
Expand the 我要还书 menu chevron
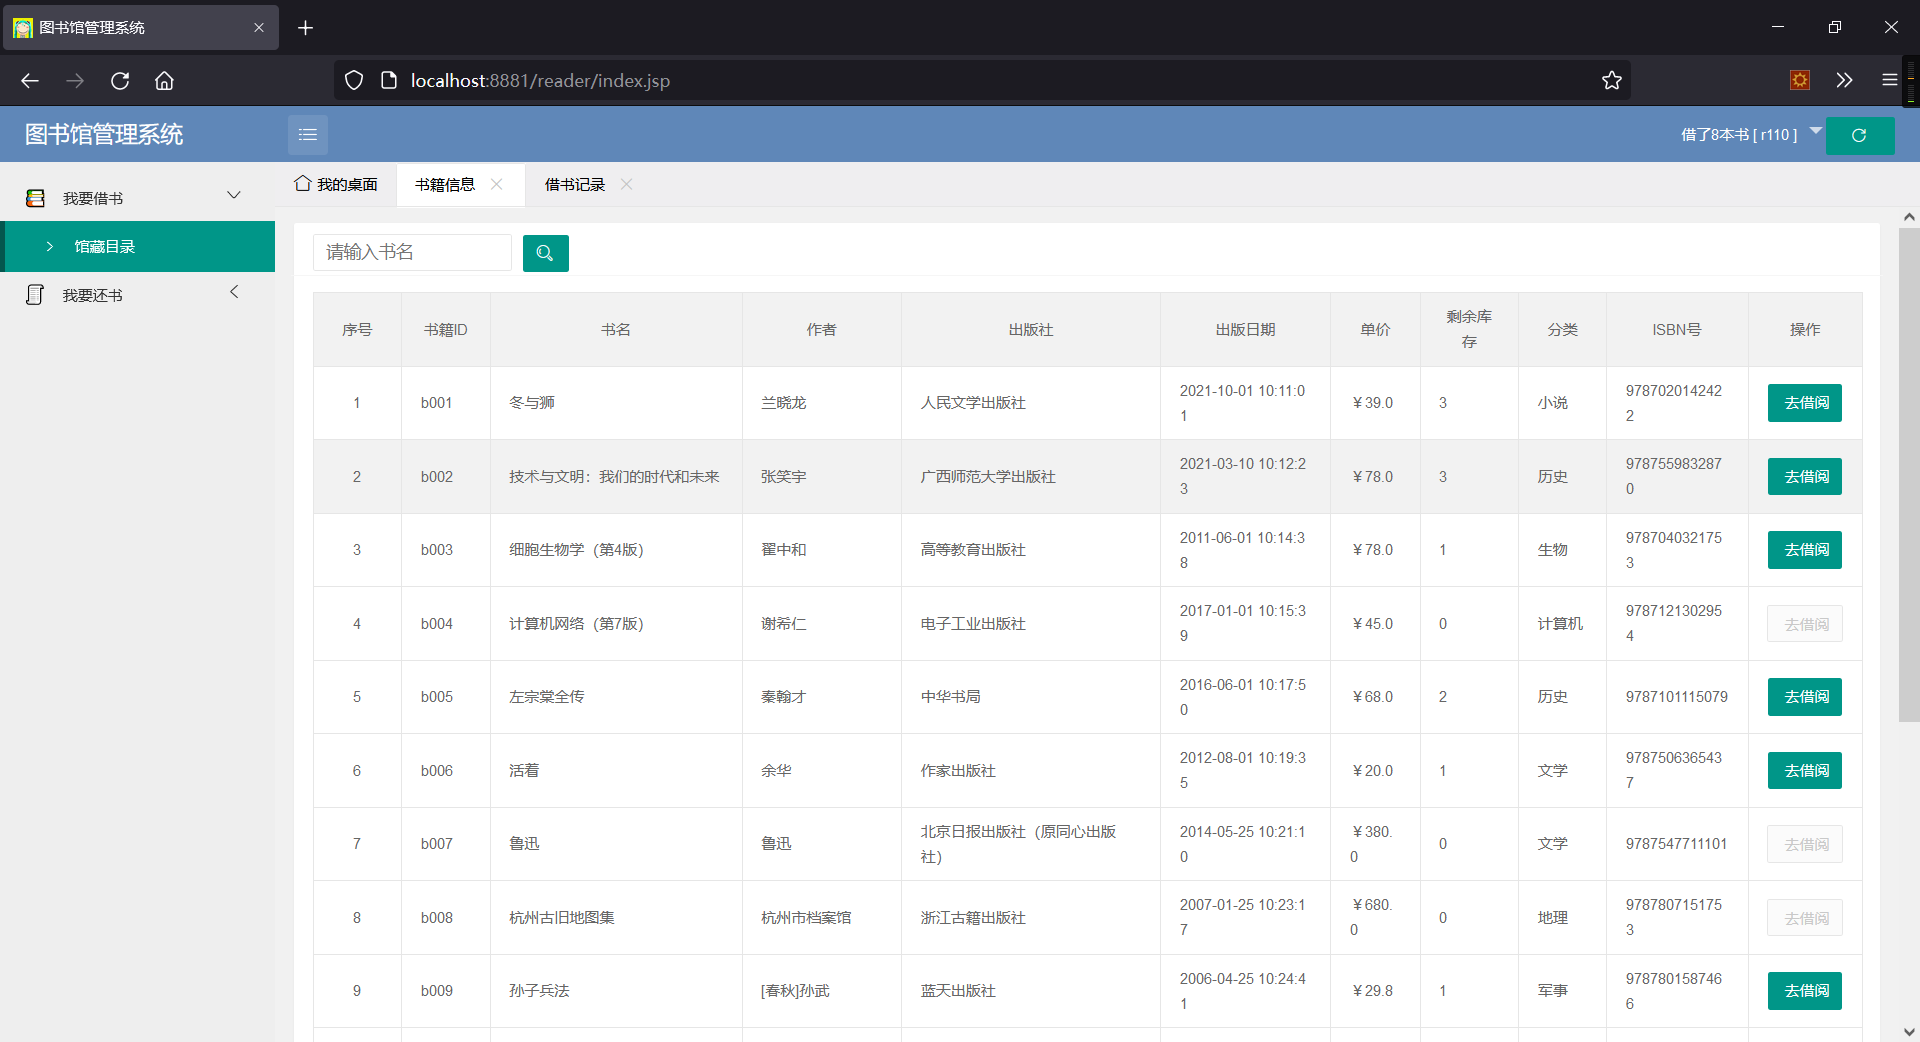tap(234, 292)
